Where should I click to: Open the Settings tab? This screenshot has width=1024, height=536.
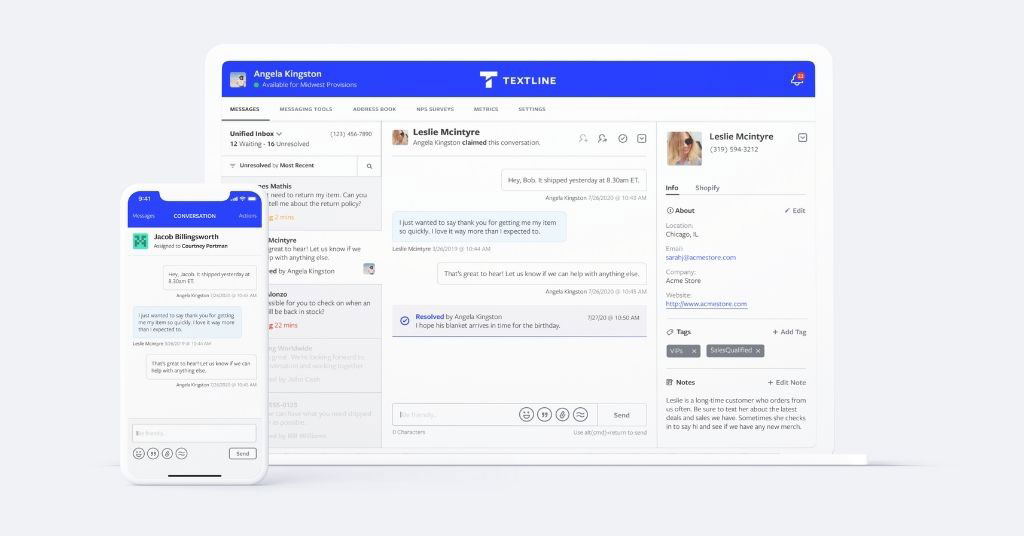pyautogui.click(x=532, y=109)
